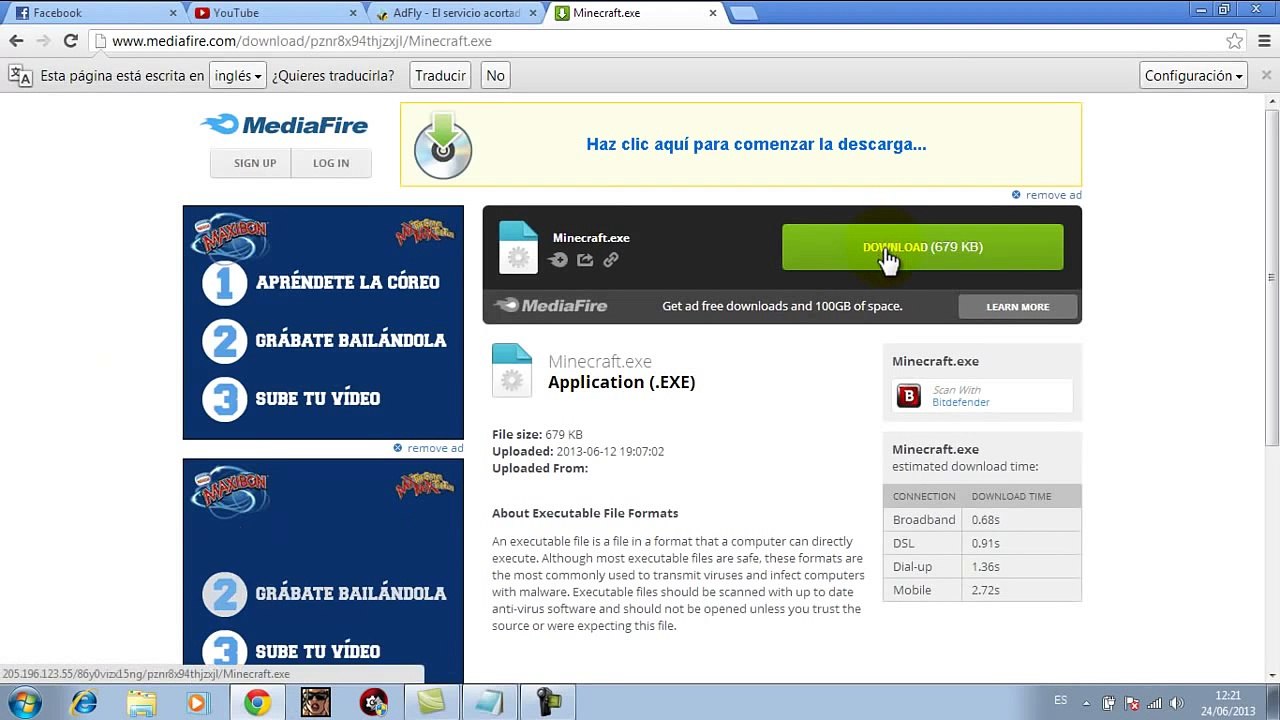Click the Minecraft.exe blue file icon in dark panel
The width and height of the screenshot is (1280, 720).
click(x=518, y=247)
